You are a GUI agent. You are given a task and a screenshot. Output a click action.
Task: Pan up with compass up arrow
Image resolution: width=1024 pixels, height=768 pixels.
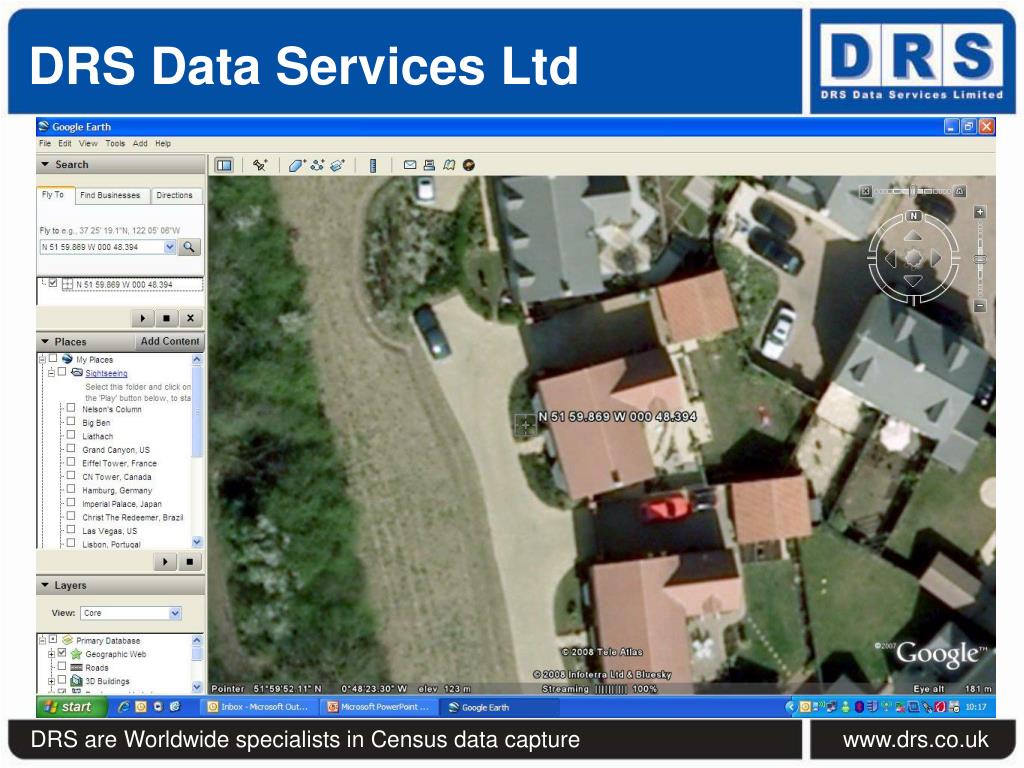point(914,235)
